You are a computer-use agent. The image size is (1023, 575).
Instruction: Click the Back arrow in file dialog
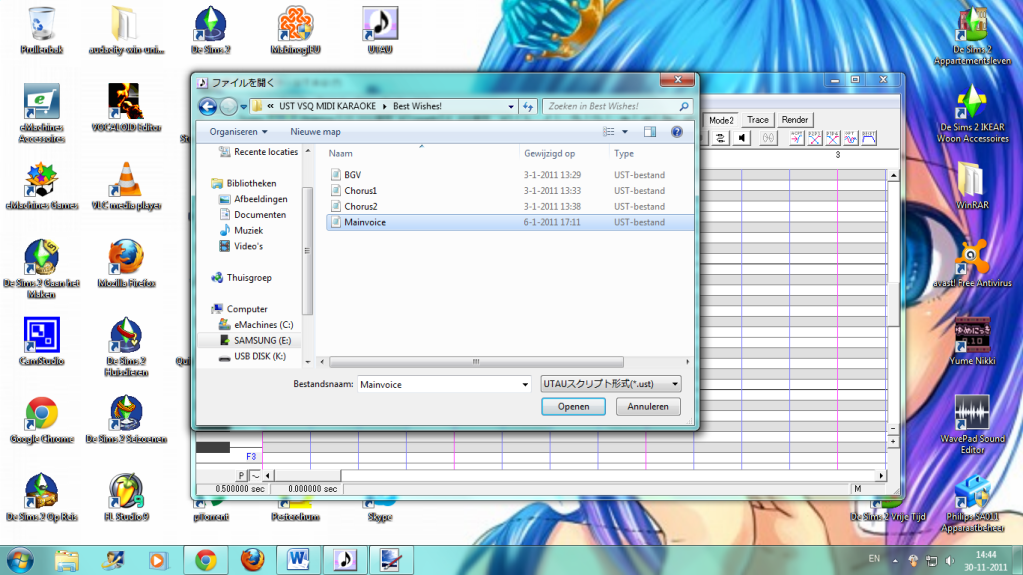(208, 106)
